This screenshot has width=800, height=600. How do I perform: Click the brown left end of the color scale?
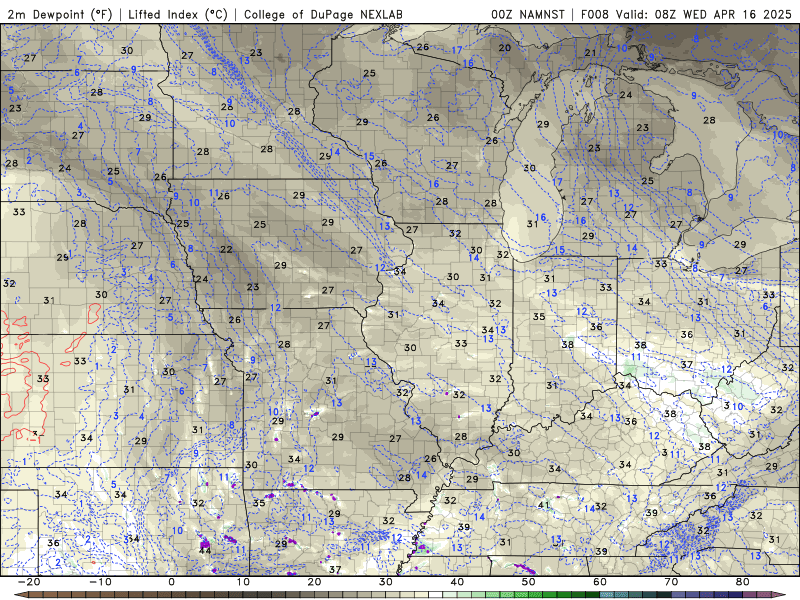pos(23,595)
